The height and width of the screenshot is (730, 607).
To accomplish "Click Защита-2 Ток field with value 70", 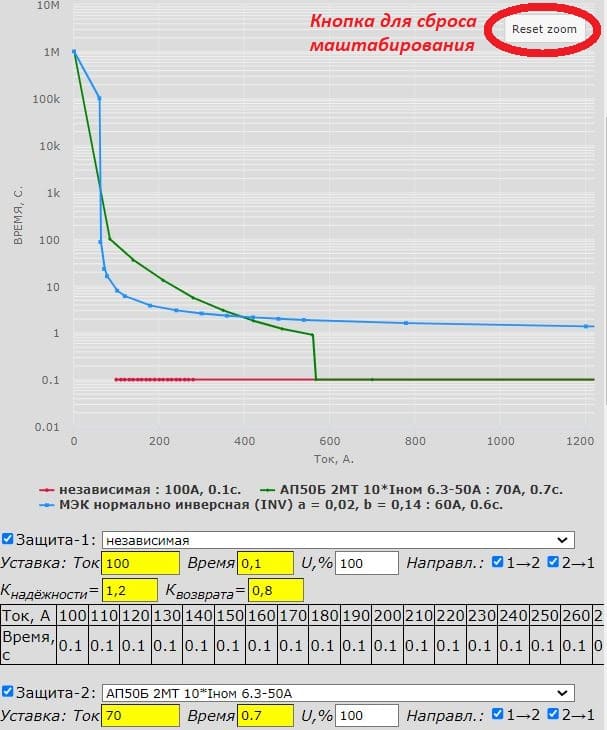I will click(140, 716).
